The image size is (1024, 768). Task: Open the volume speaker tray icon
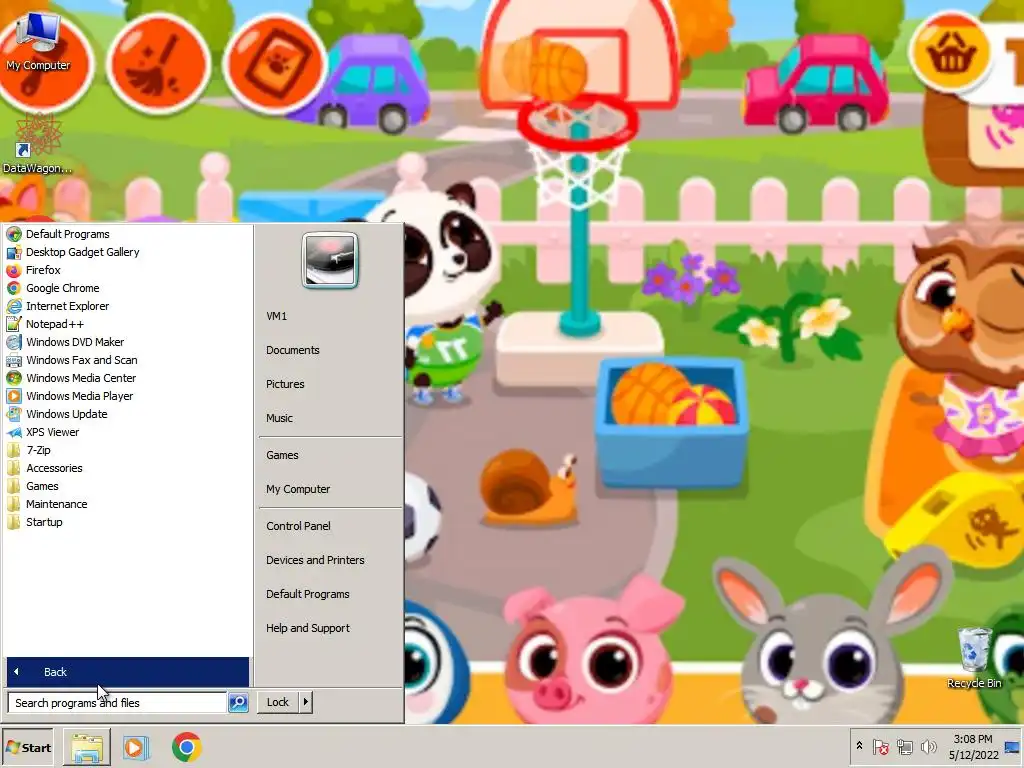(928, 747)
